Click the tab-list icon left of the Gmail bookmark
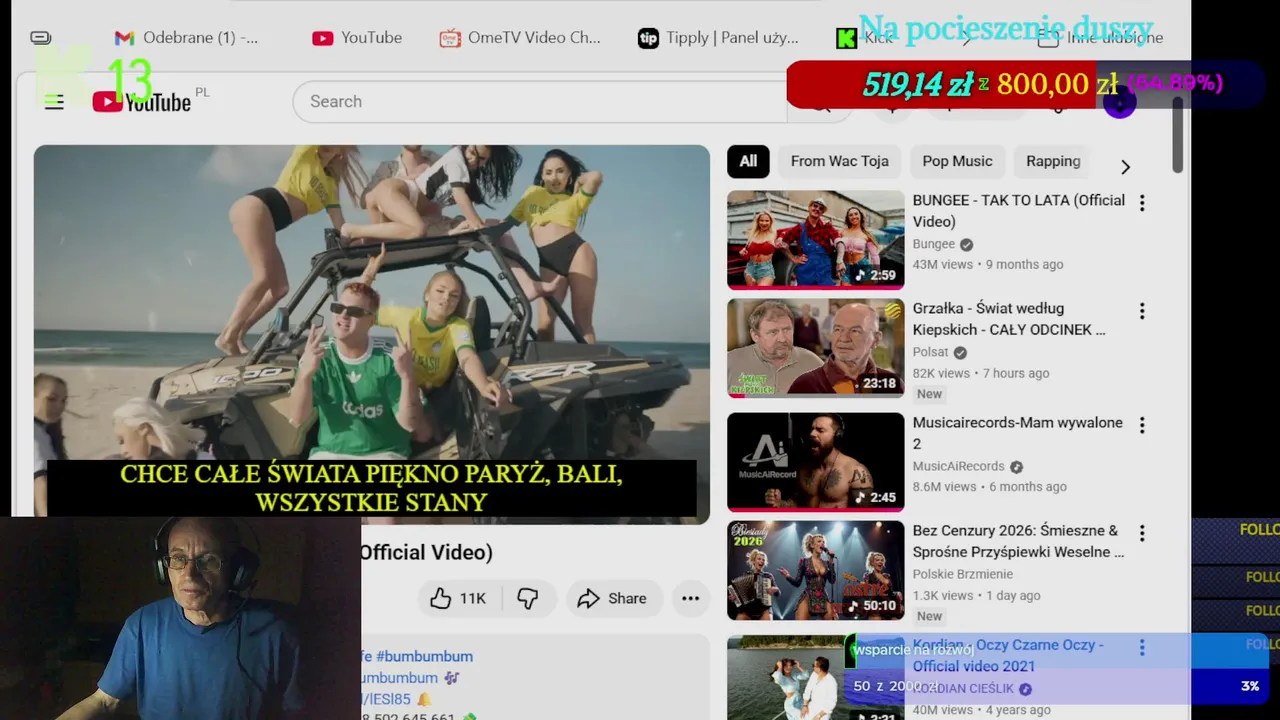Screen dimensions: 1280x720 pyautogui.click(x=41, y=38)
